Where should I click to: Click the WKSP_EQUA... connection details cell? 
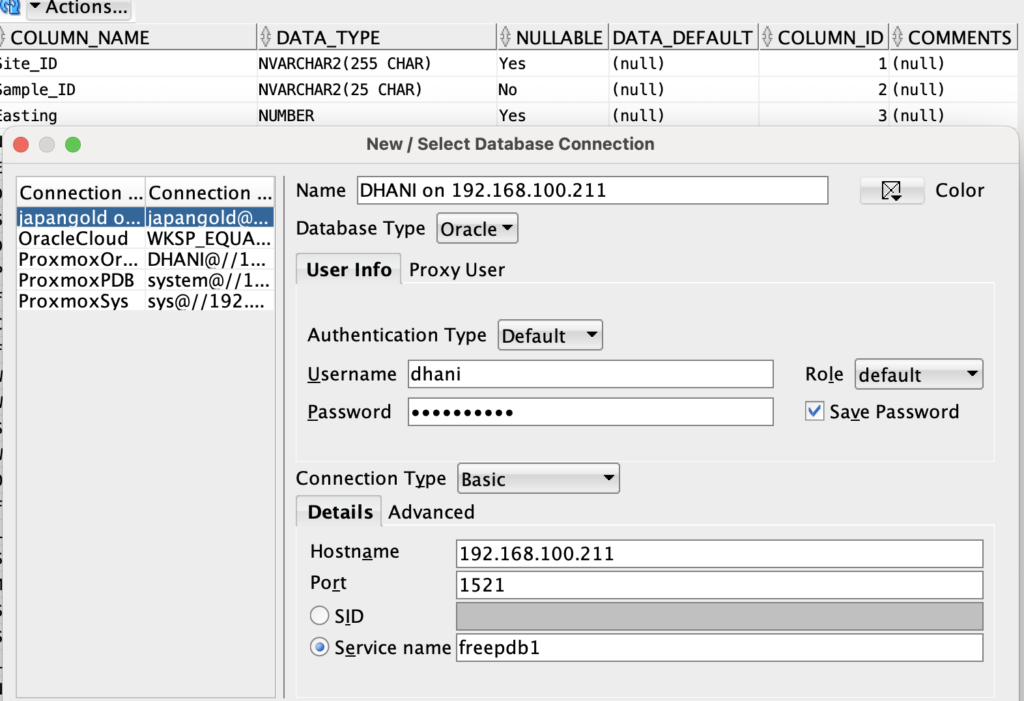pyautogui.click(x=209, y=238)
